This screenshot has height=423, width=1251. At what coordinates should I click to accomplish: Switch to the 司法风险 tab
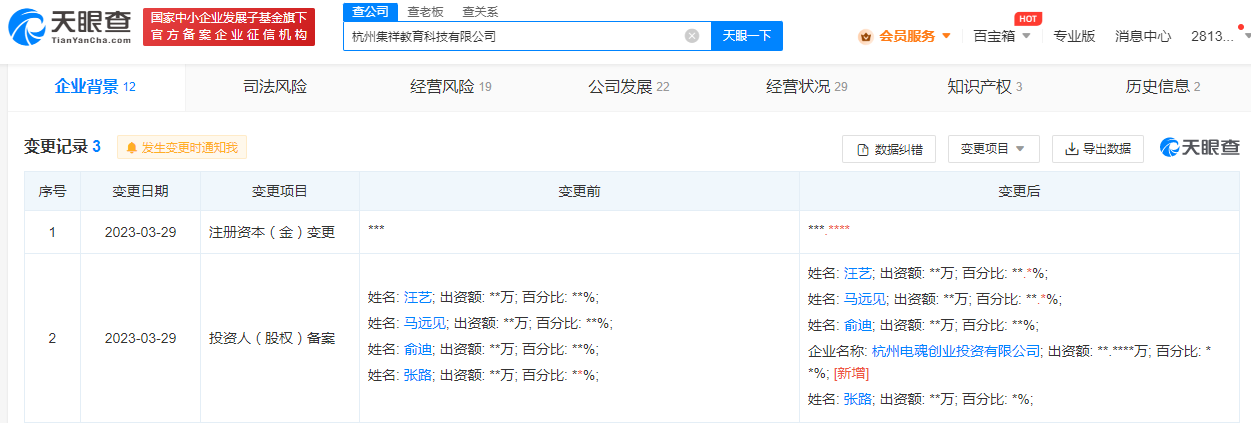pyautogui.click(x=275, y=87)
